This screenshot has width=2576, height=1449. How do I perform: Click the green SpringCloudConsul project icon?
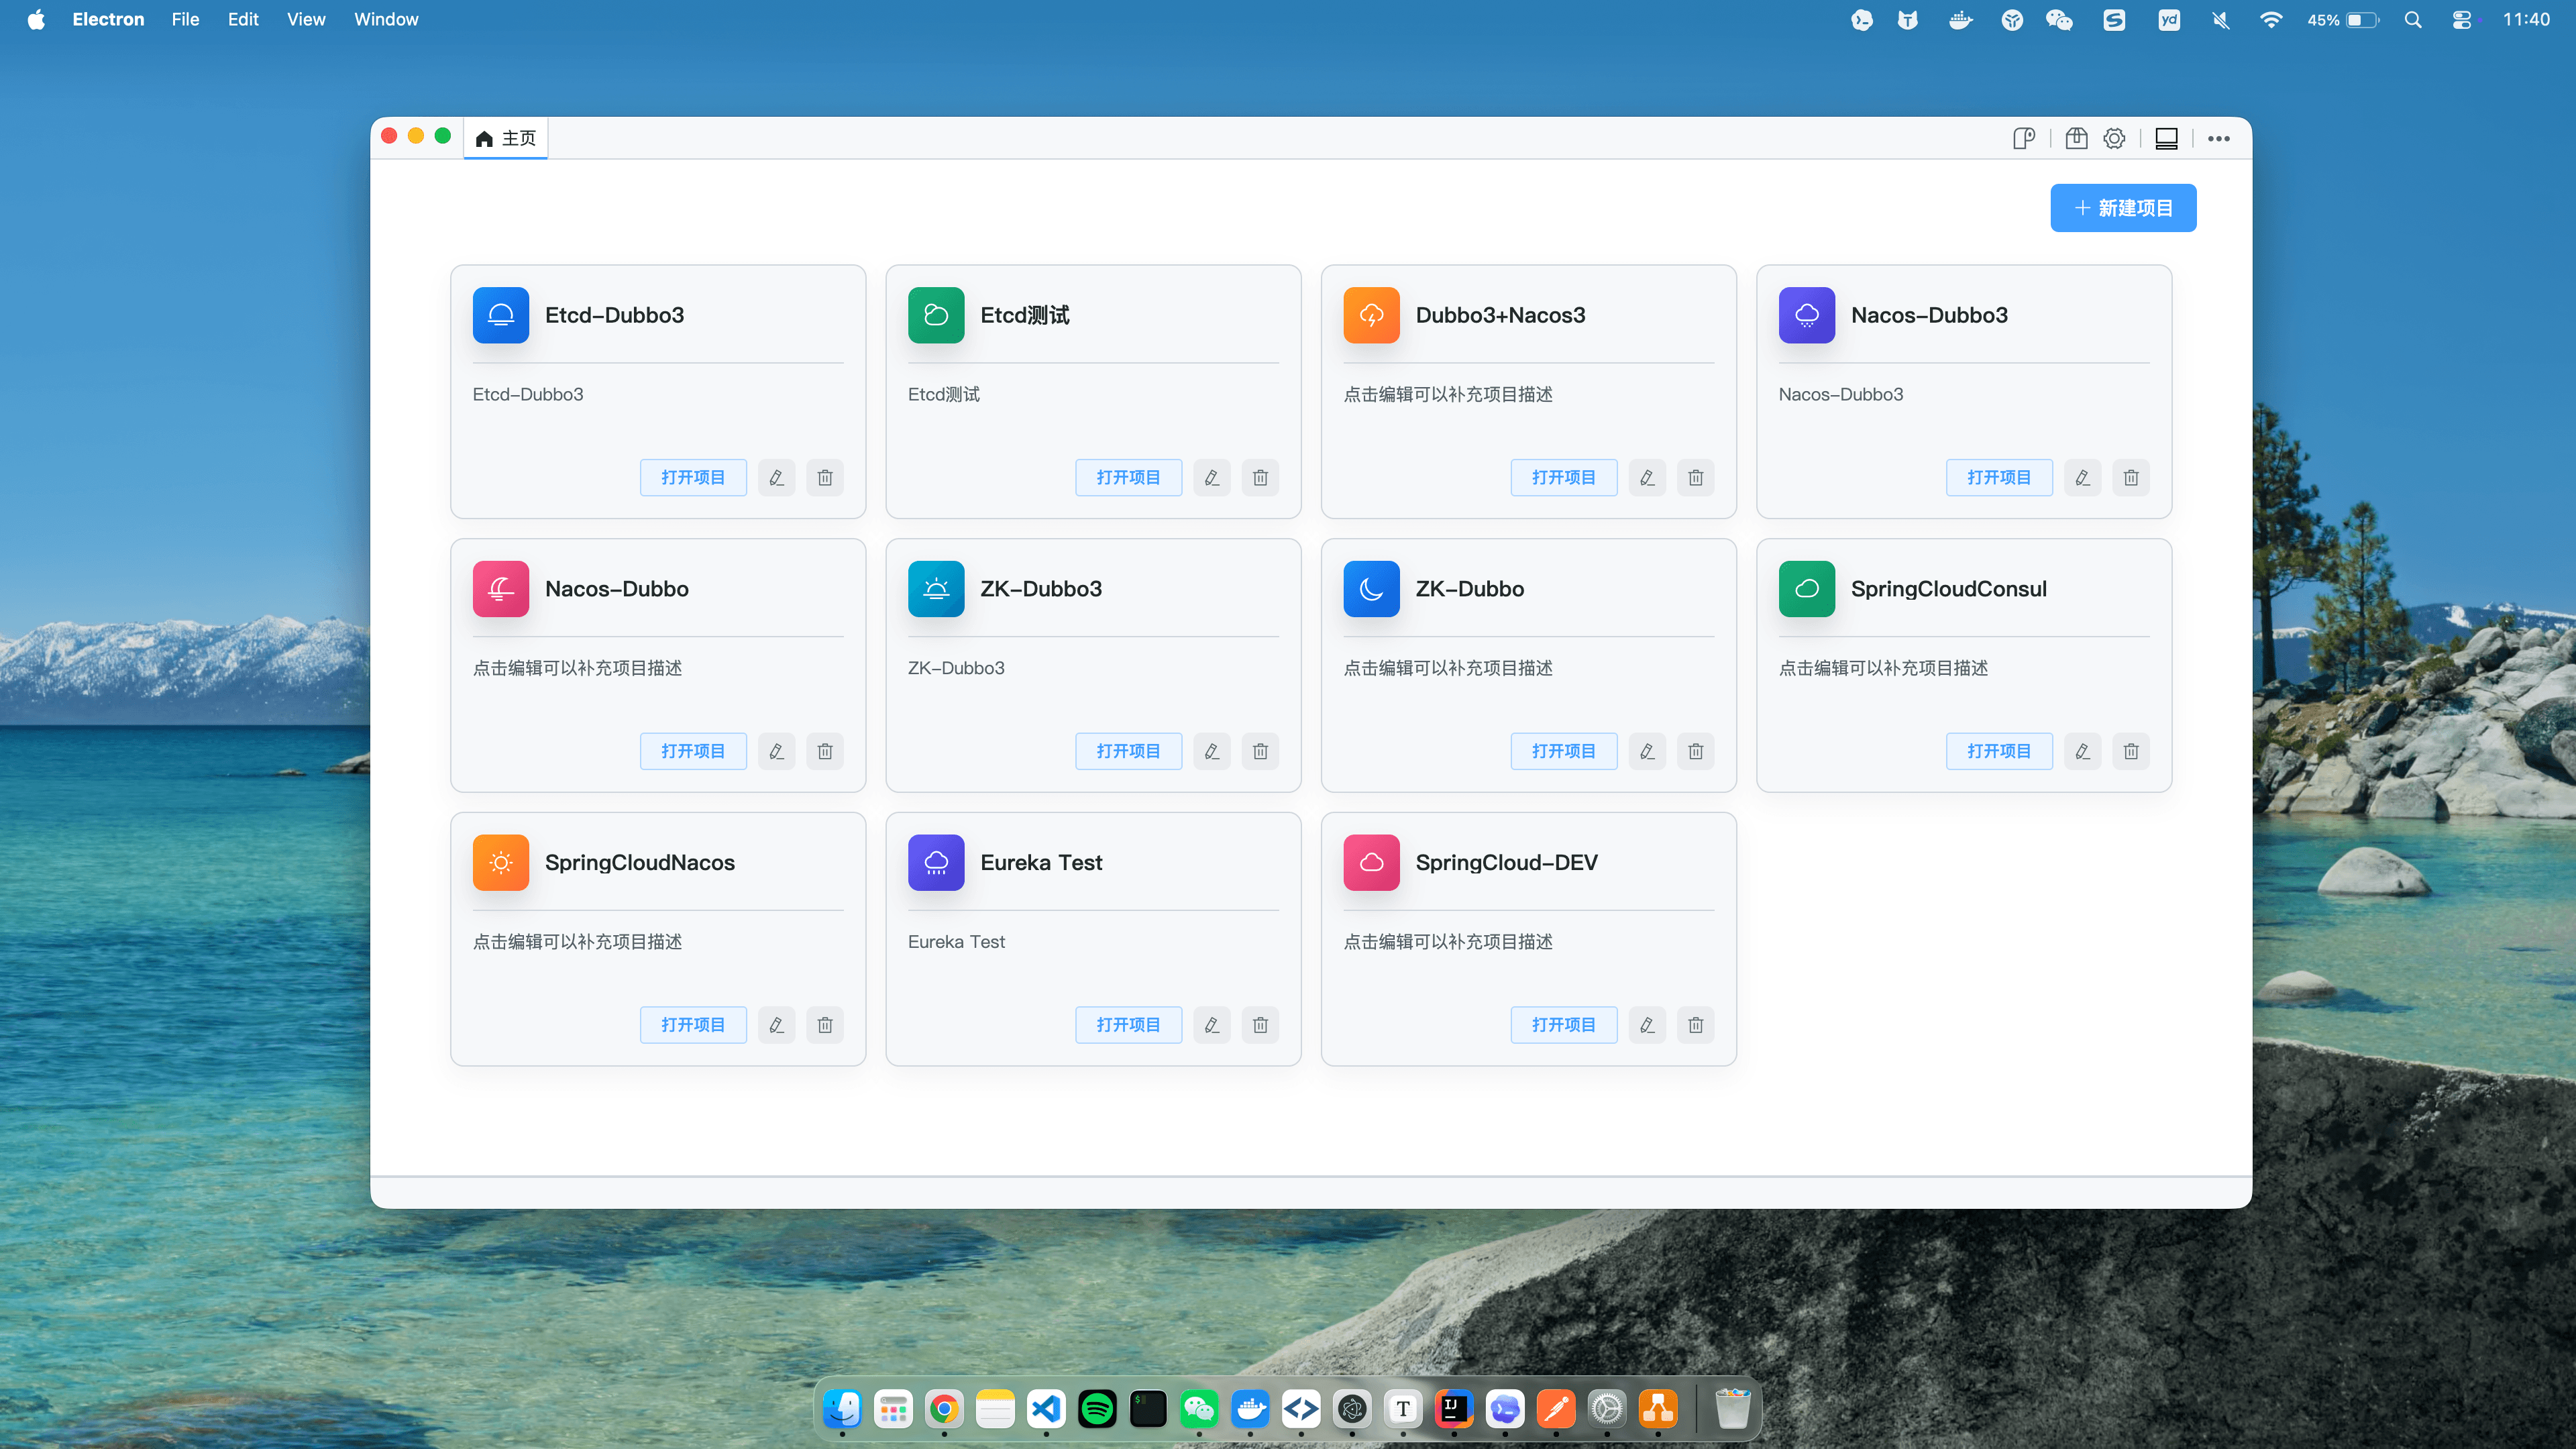click(1806, 589)
